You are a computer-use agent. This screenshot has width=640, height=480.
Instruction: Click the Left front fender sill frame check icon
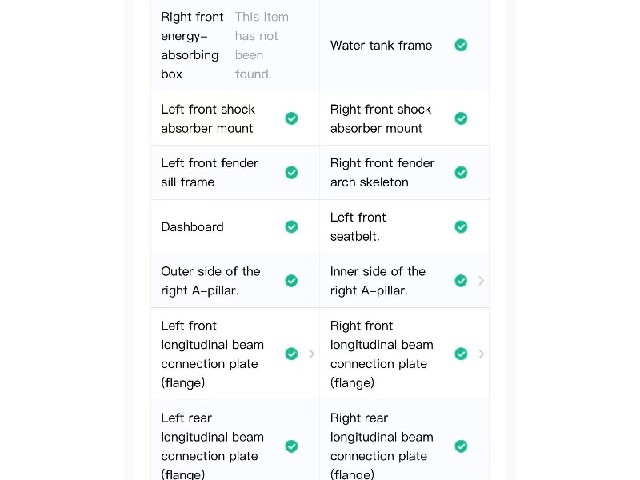291,172
